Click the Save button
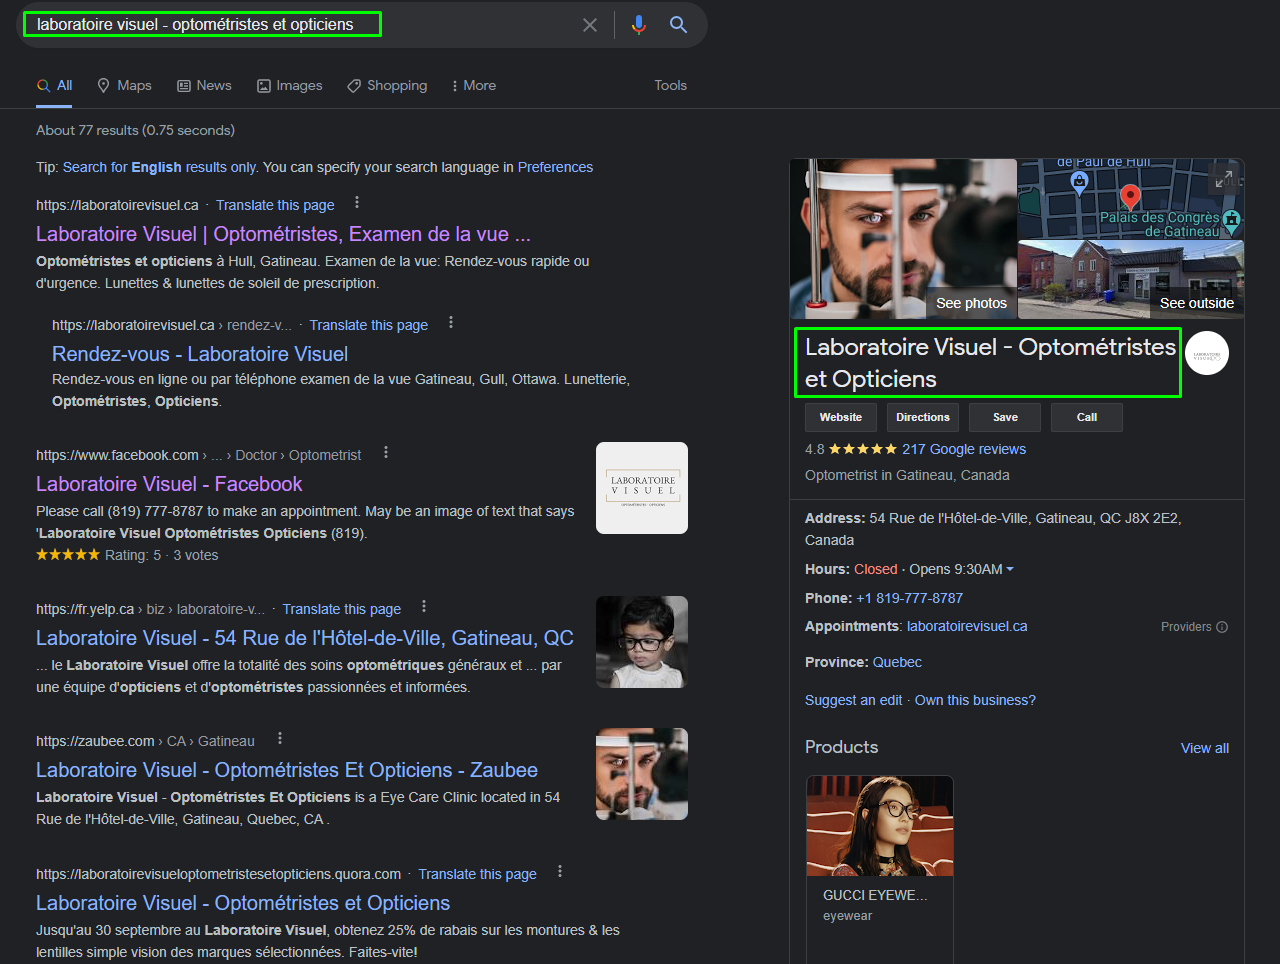The width and height of the screenshot is (1280, 964). tap(1005, 417)
